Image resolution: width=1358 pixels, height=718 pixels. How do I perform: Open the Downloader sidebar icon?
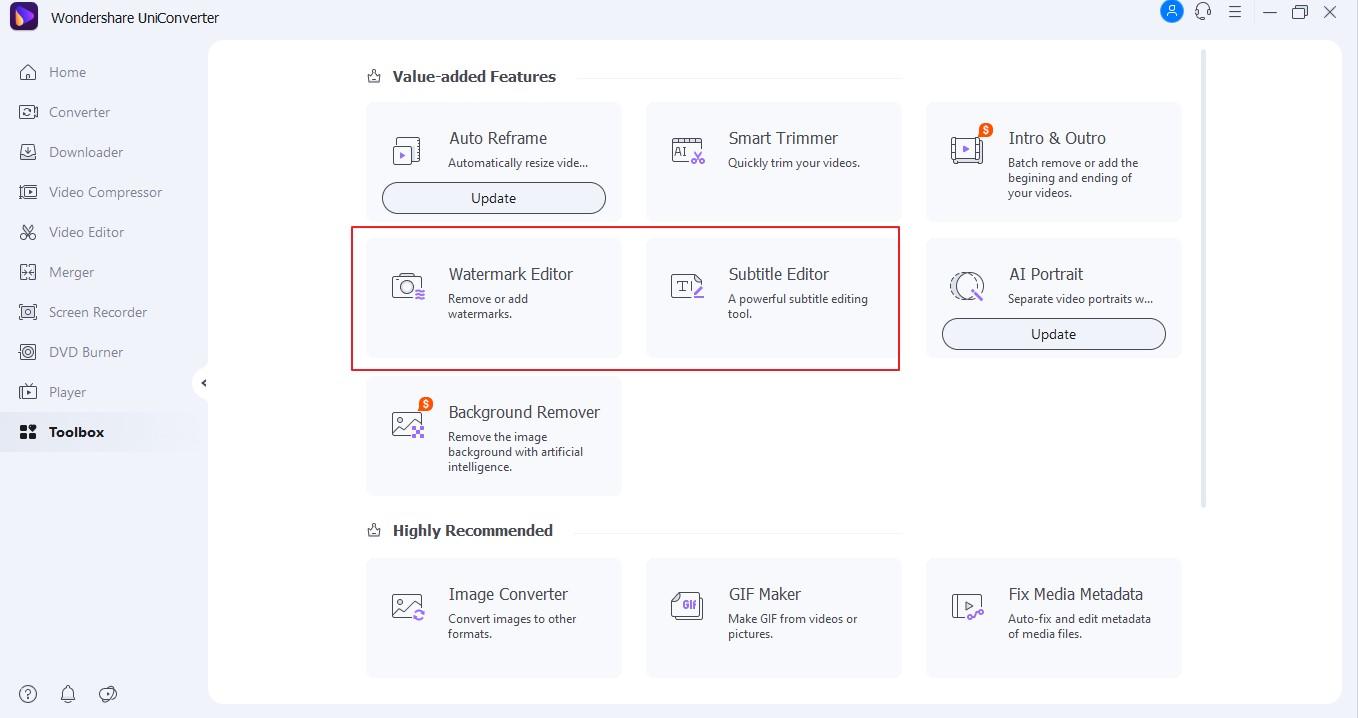(28, 152)
